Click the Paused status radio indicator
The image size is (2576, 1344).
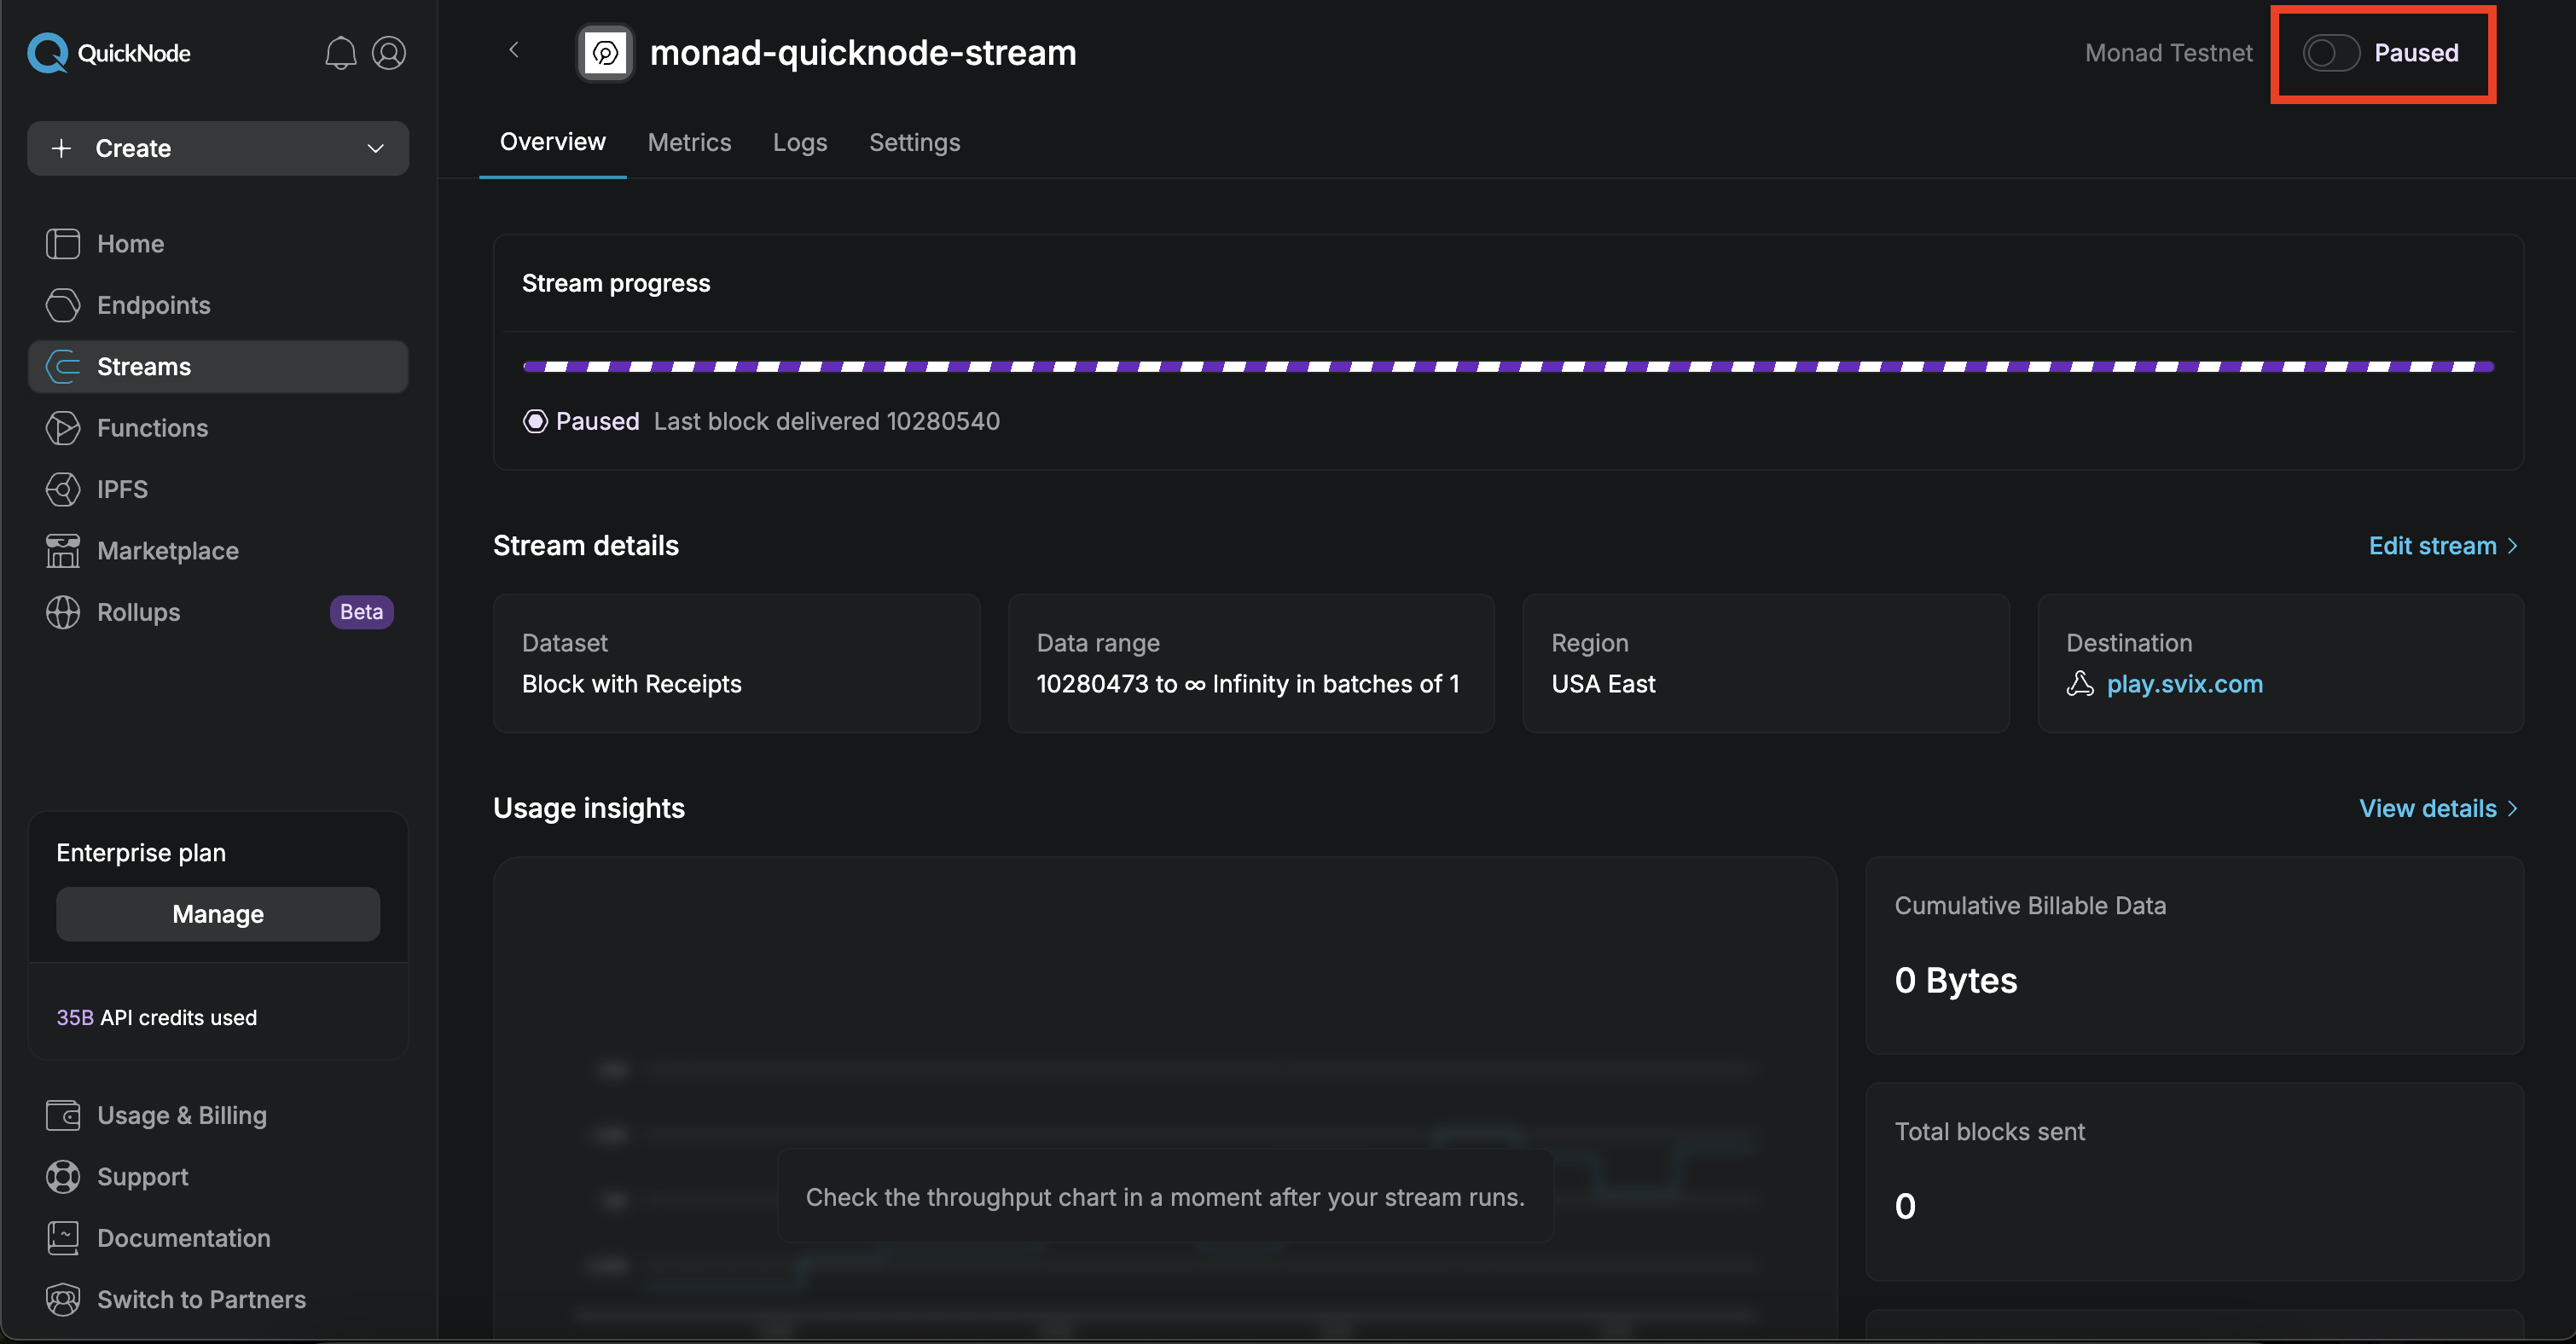pyautogui.click(x=535, y=421)
